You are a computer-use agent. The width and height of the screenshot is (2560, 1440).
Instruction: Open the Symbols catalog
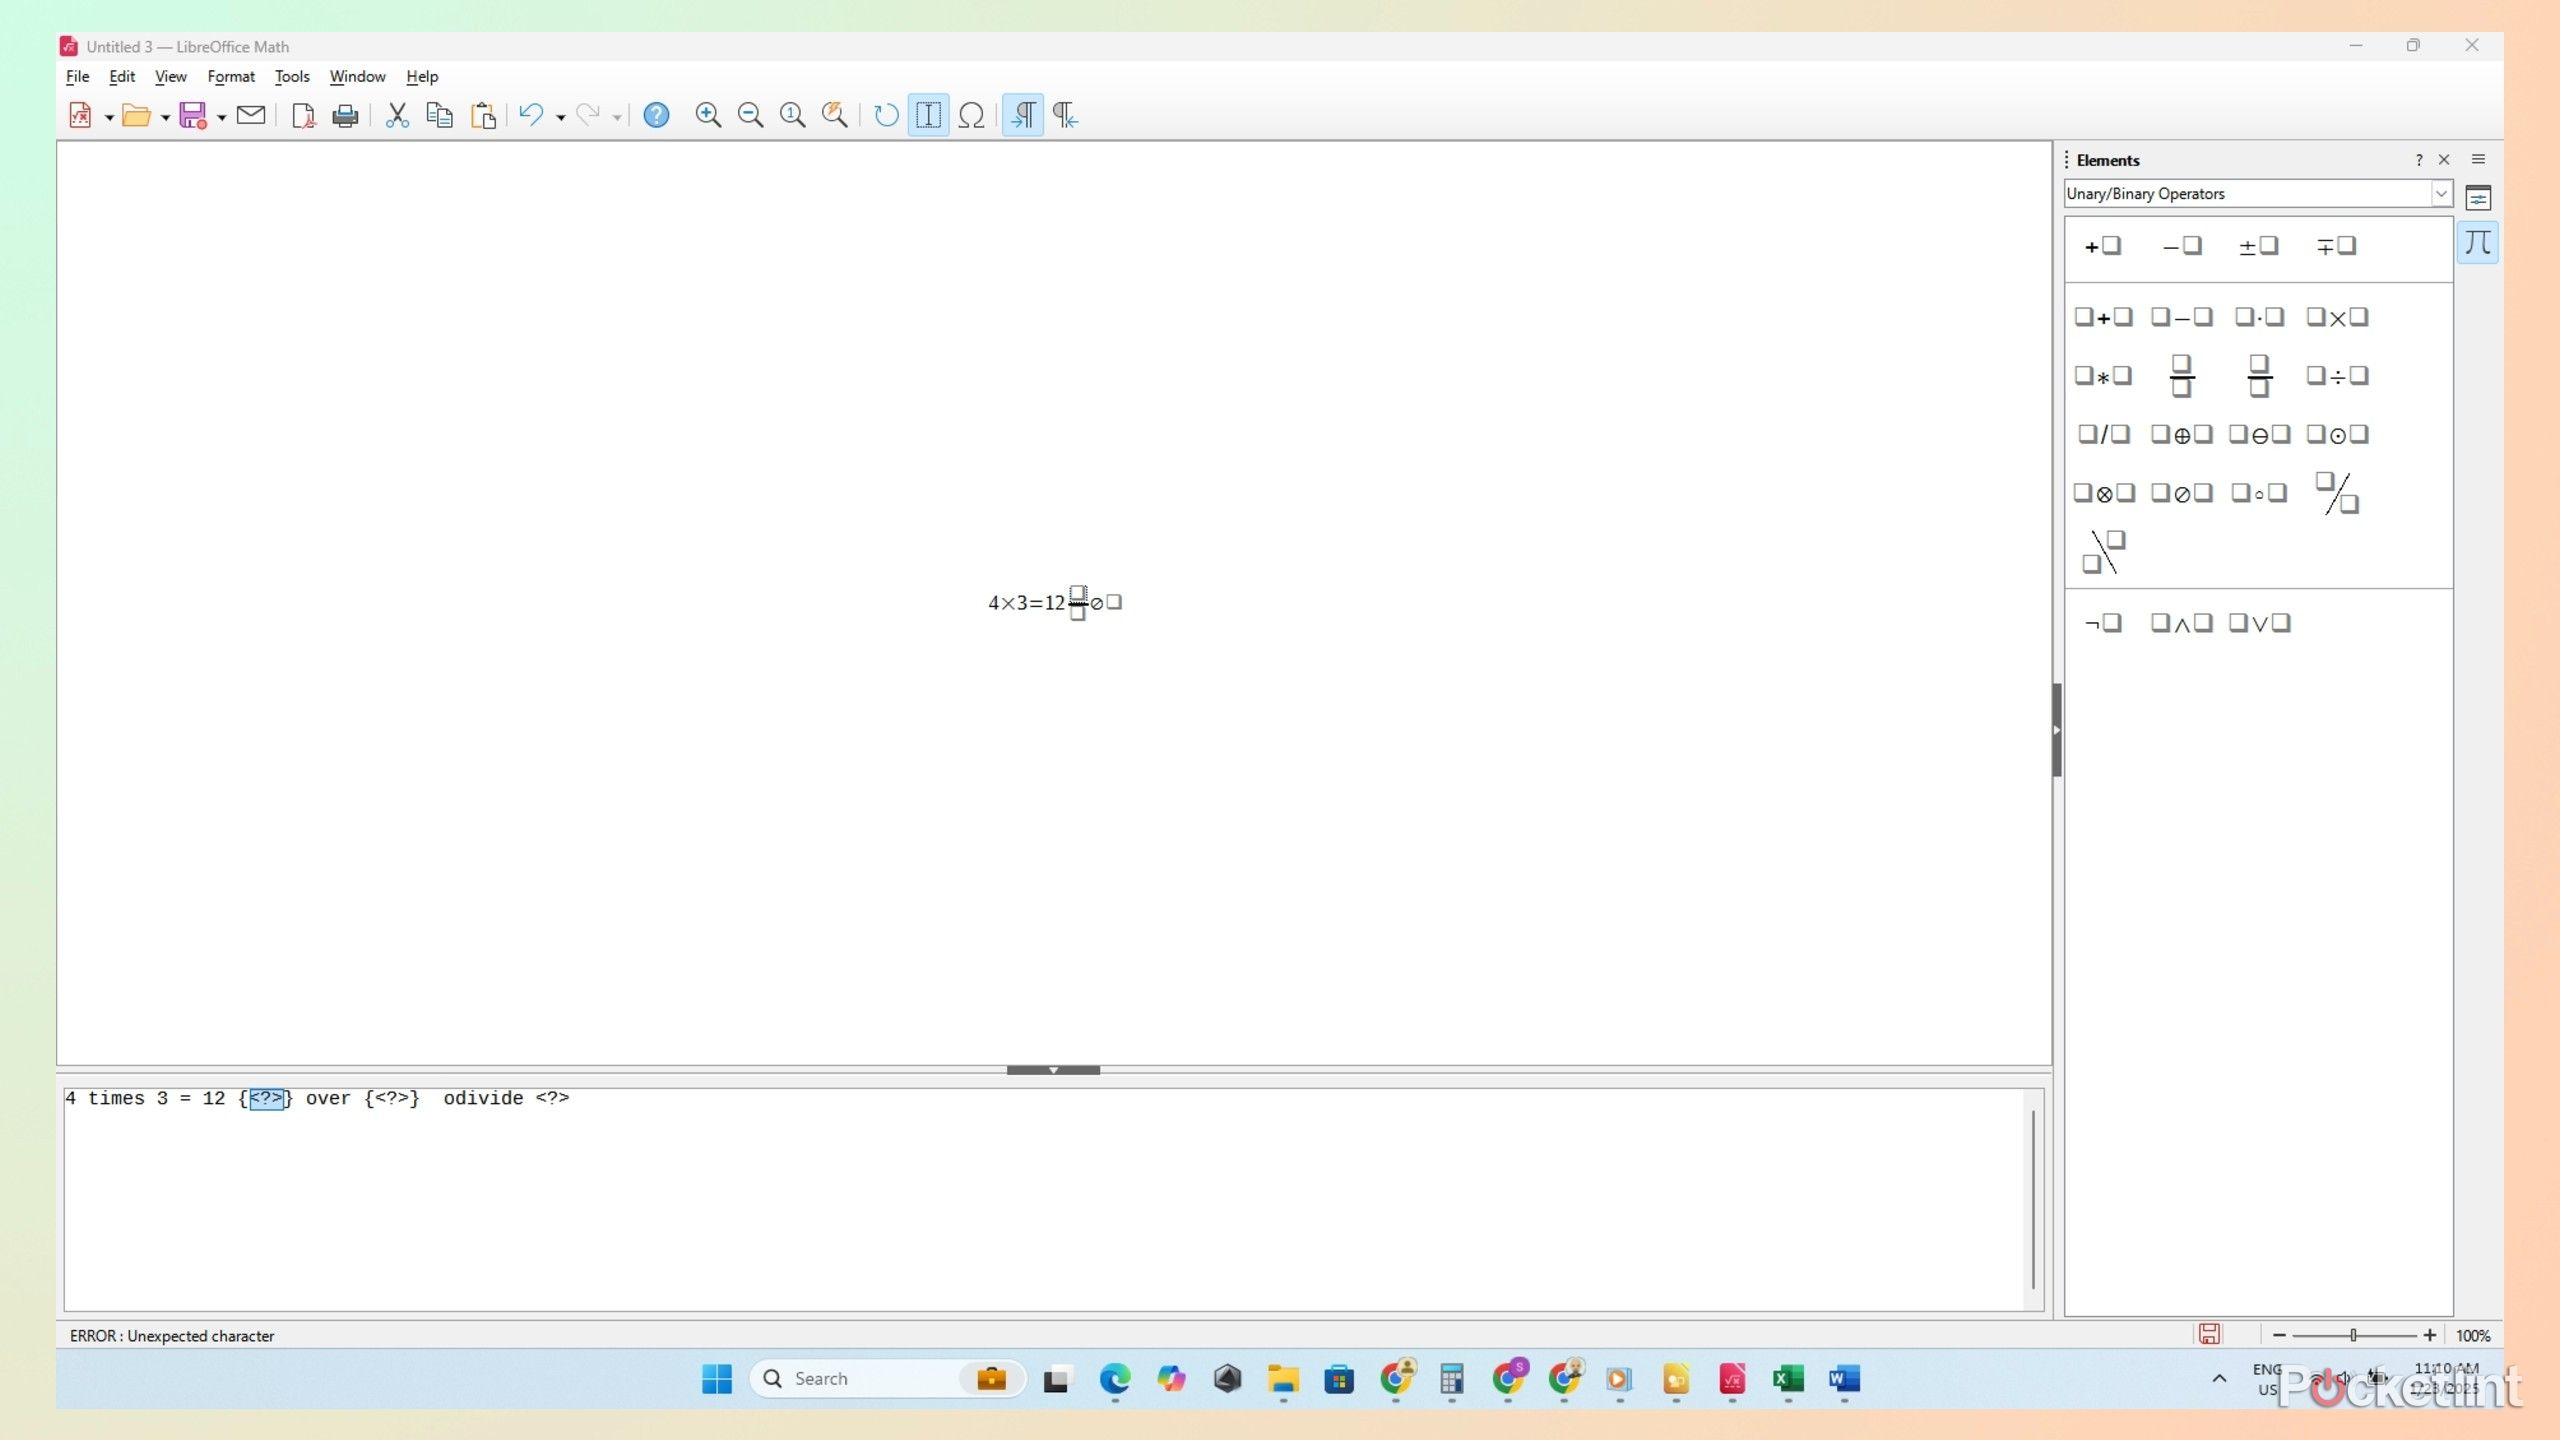point(972,115)
